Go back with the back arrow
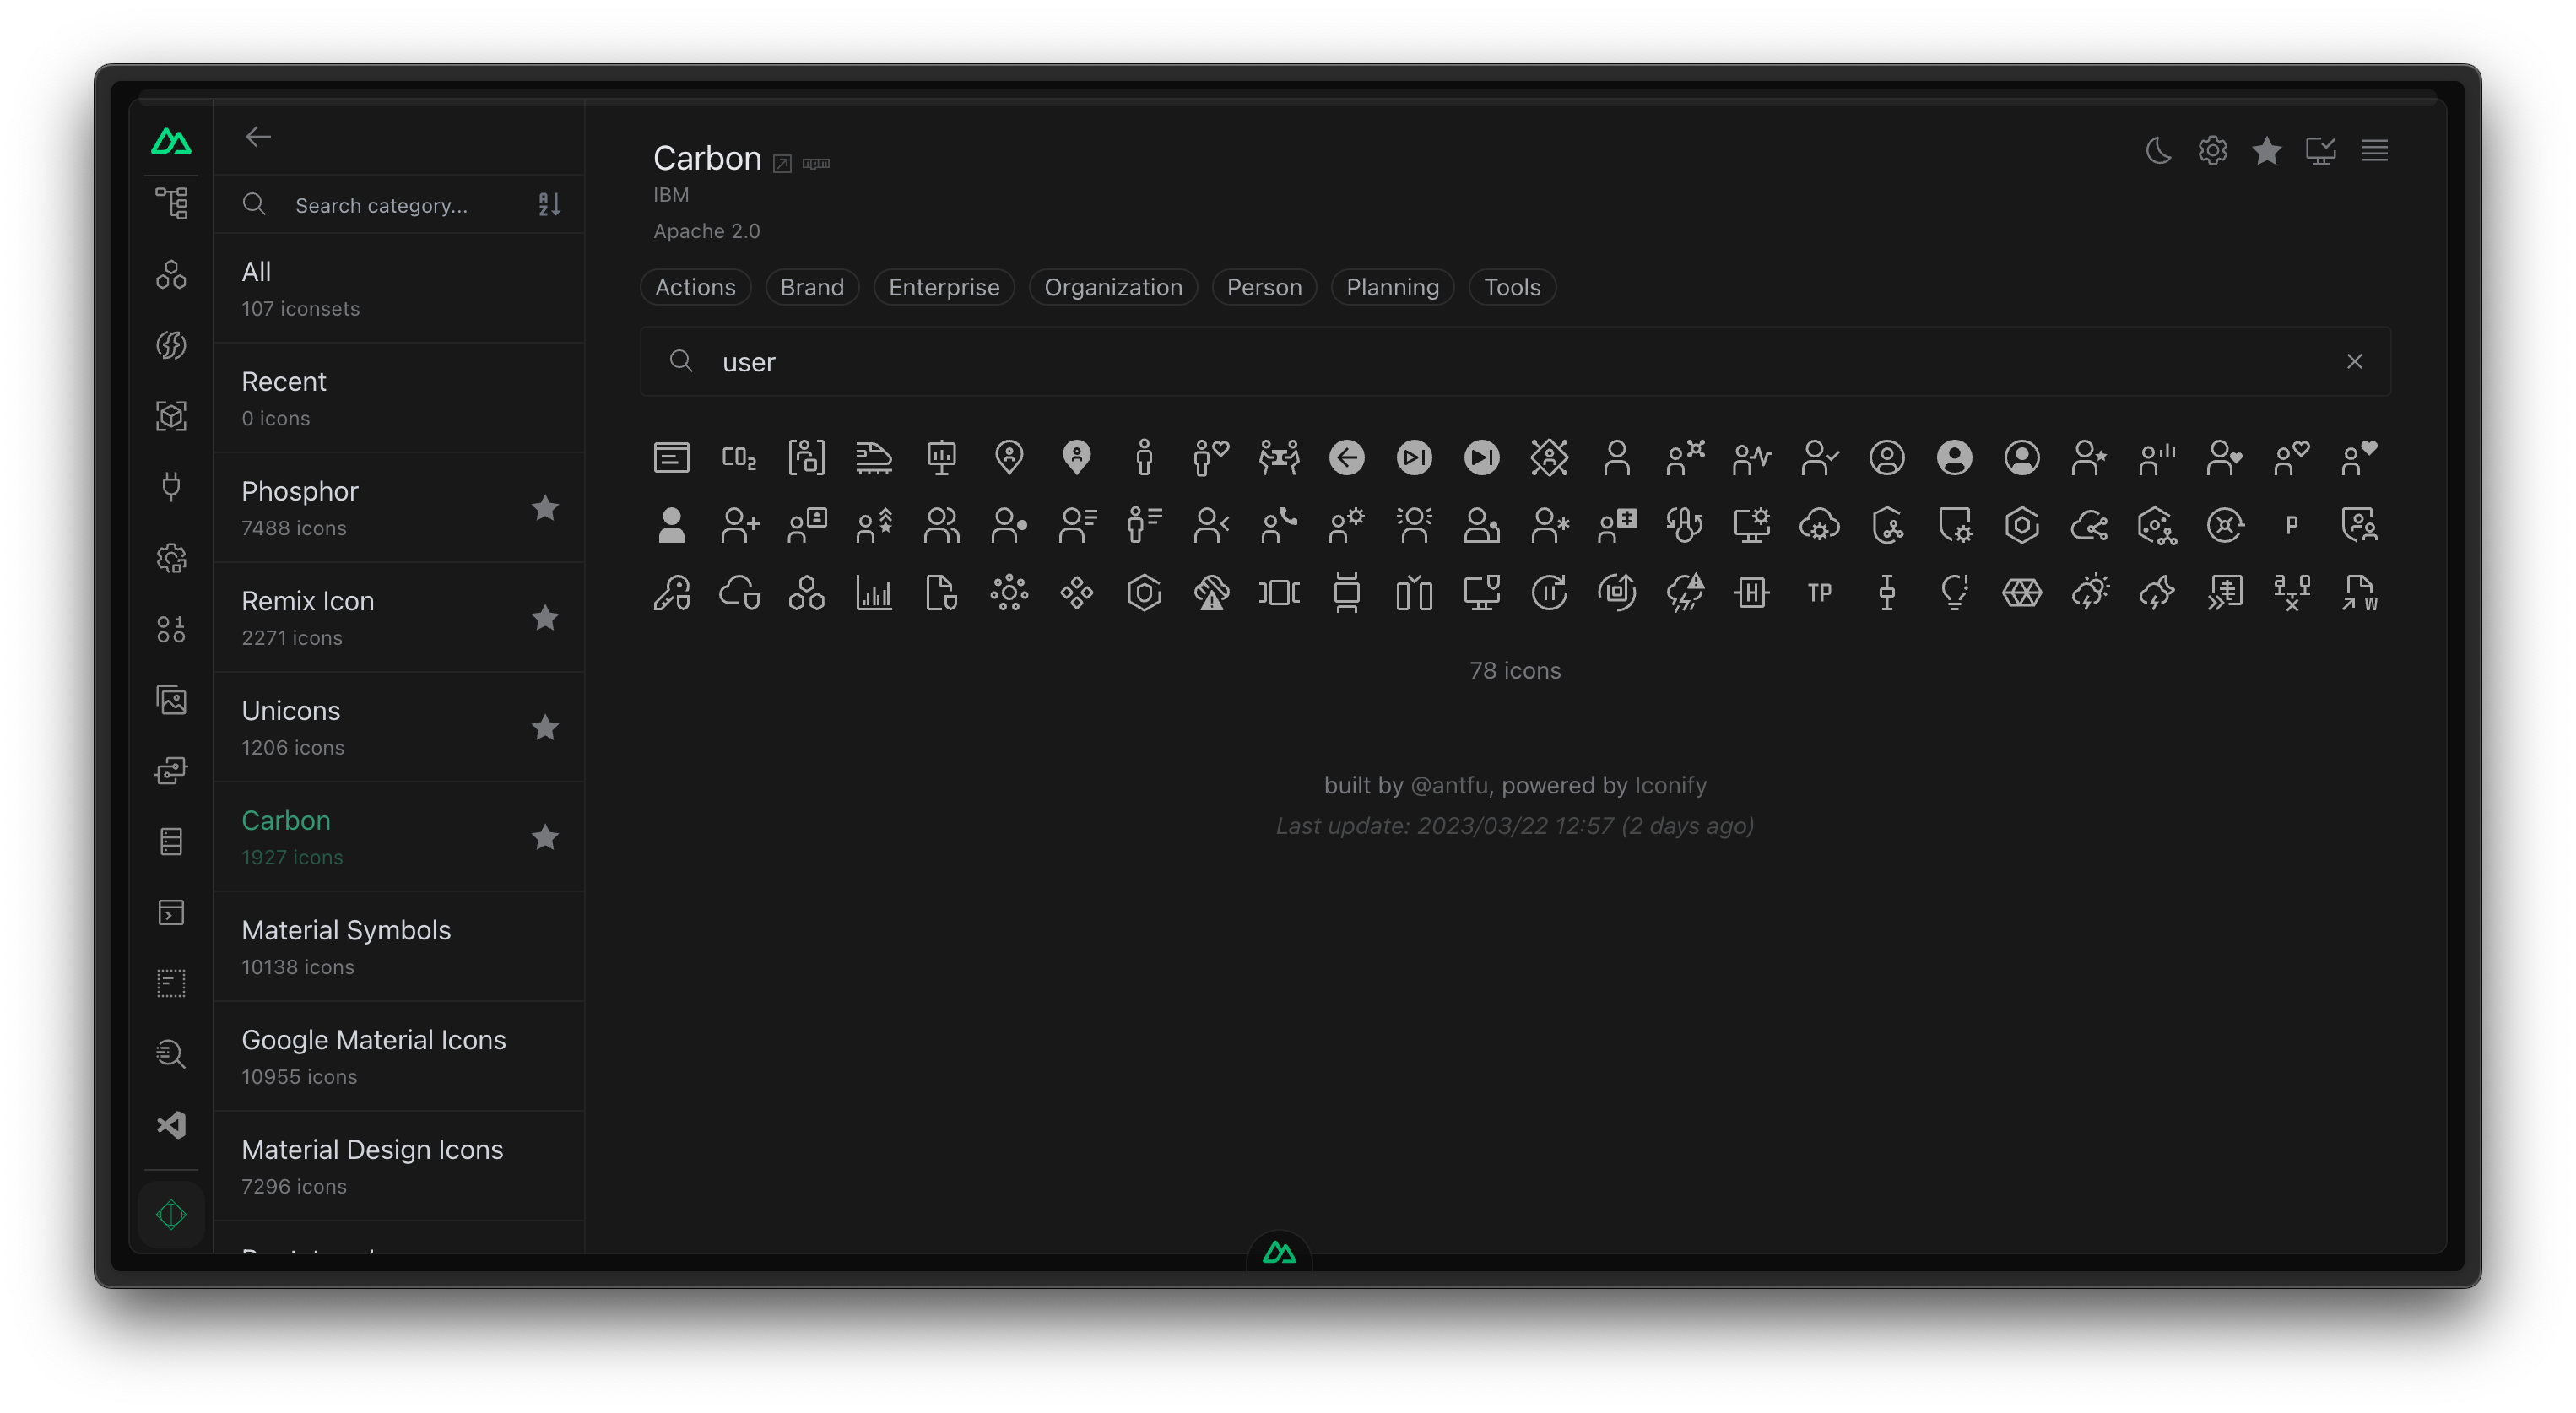The height and width of the screenshot is (1413, 2576). [x=257, y=137]
